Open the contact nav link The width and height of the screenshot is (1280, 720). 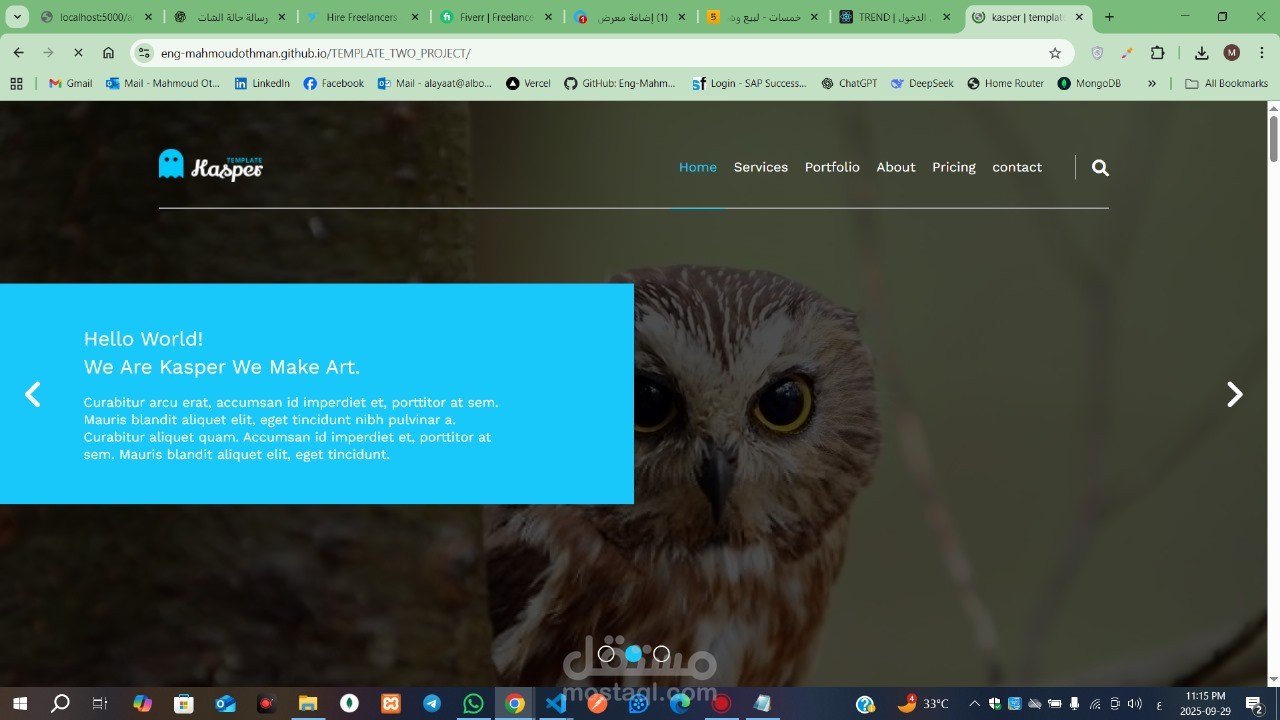(x=1017, y=167)
